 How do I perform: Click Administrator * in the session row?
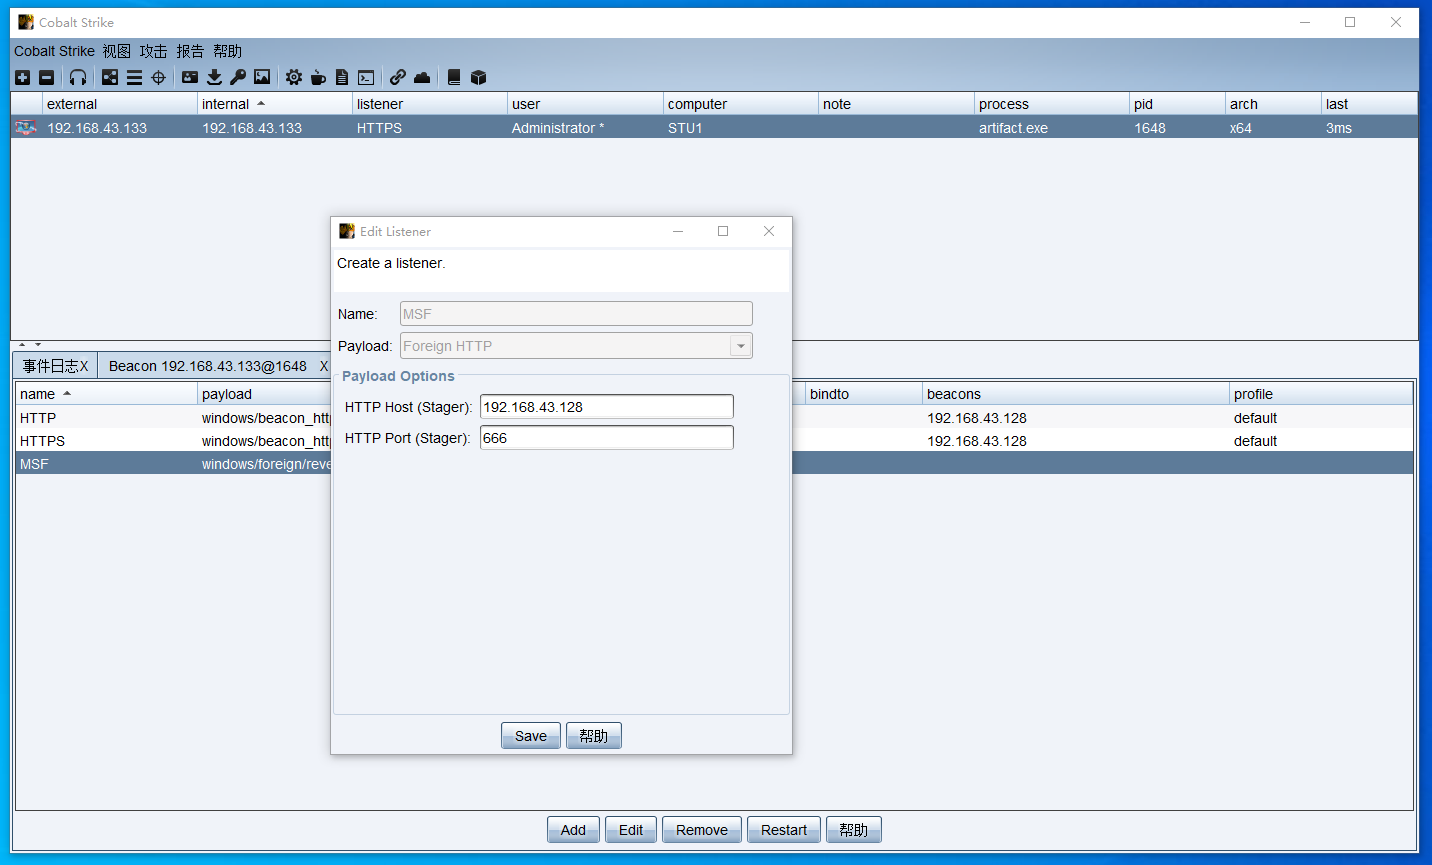click(557, 128)
